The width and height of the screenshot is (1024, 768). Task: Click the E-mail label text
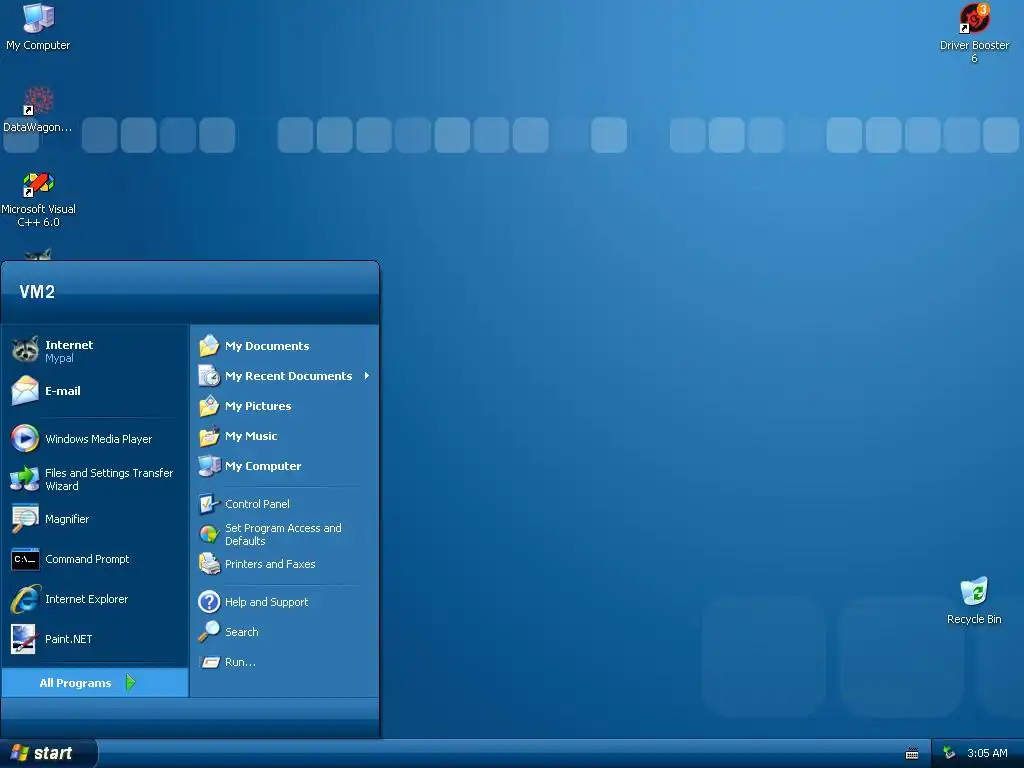pyautogui.click(x=63, y=391)
